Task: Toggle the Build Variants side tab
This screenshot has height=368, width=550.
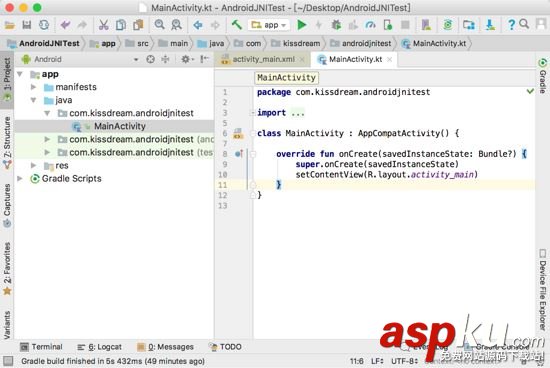Action: click(x=7, y=325)
